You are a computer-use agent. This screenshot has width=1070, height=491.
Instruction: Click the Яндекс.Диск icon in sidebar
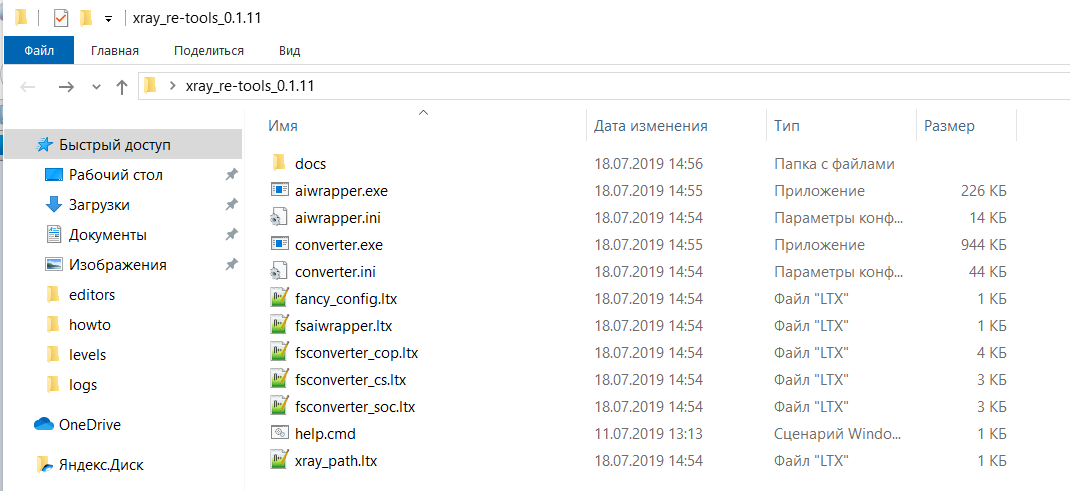tap(44, 465)
